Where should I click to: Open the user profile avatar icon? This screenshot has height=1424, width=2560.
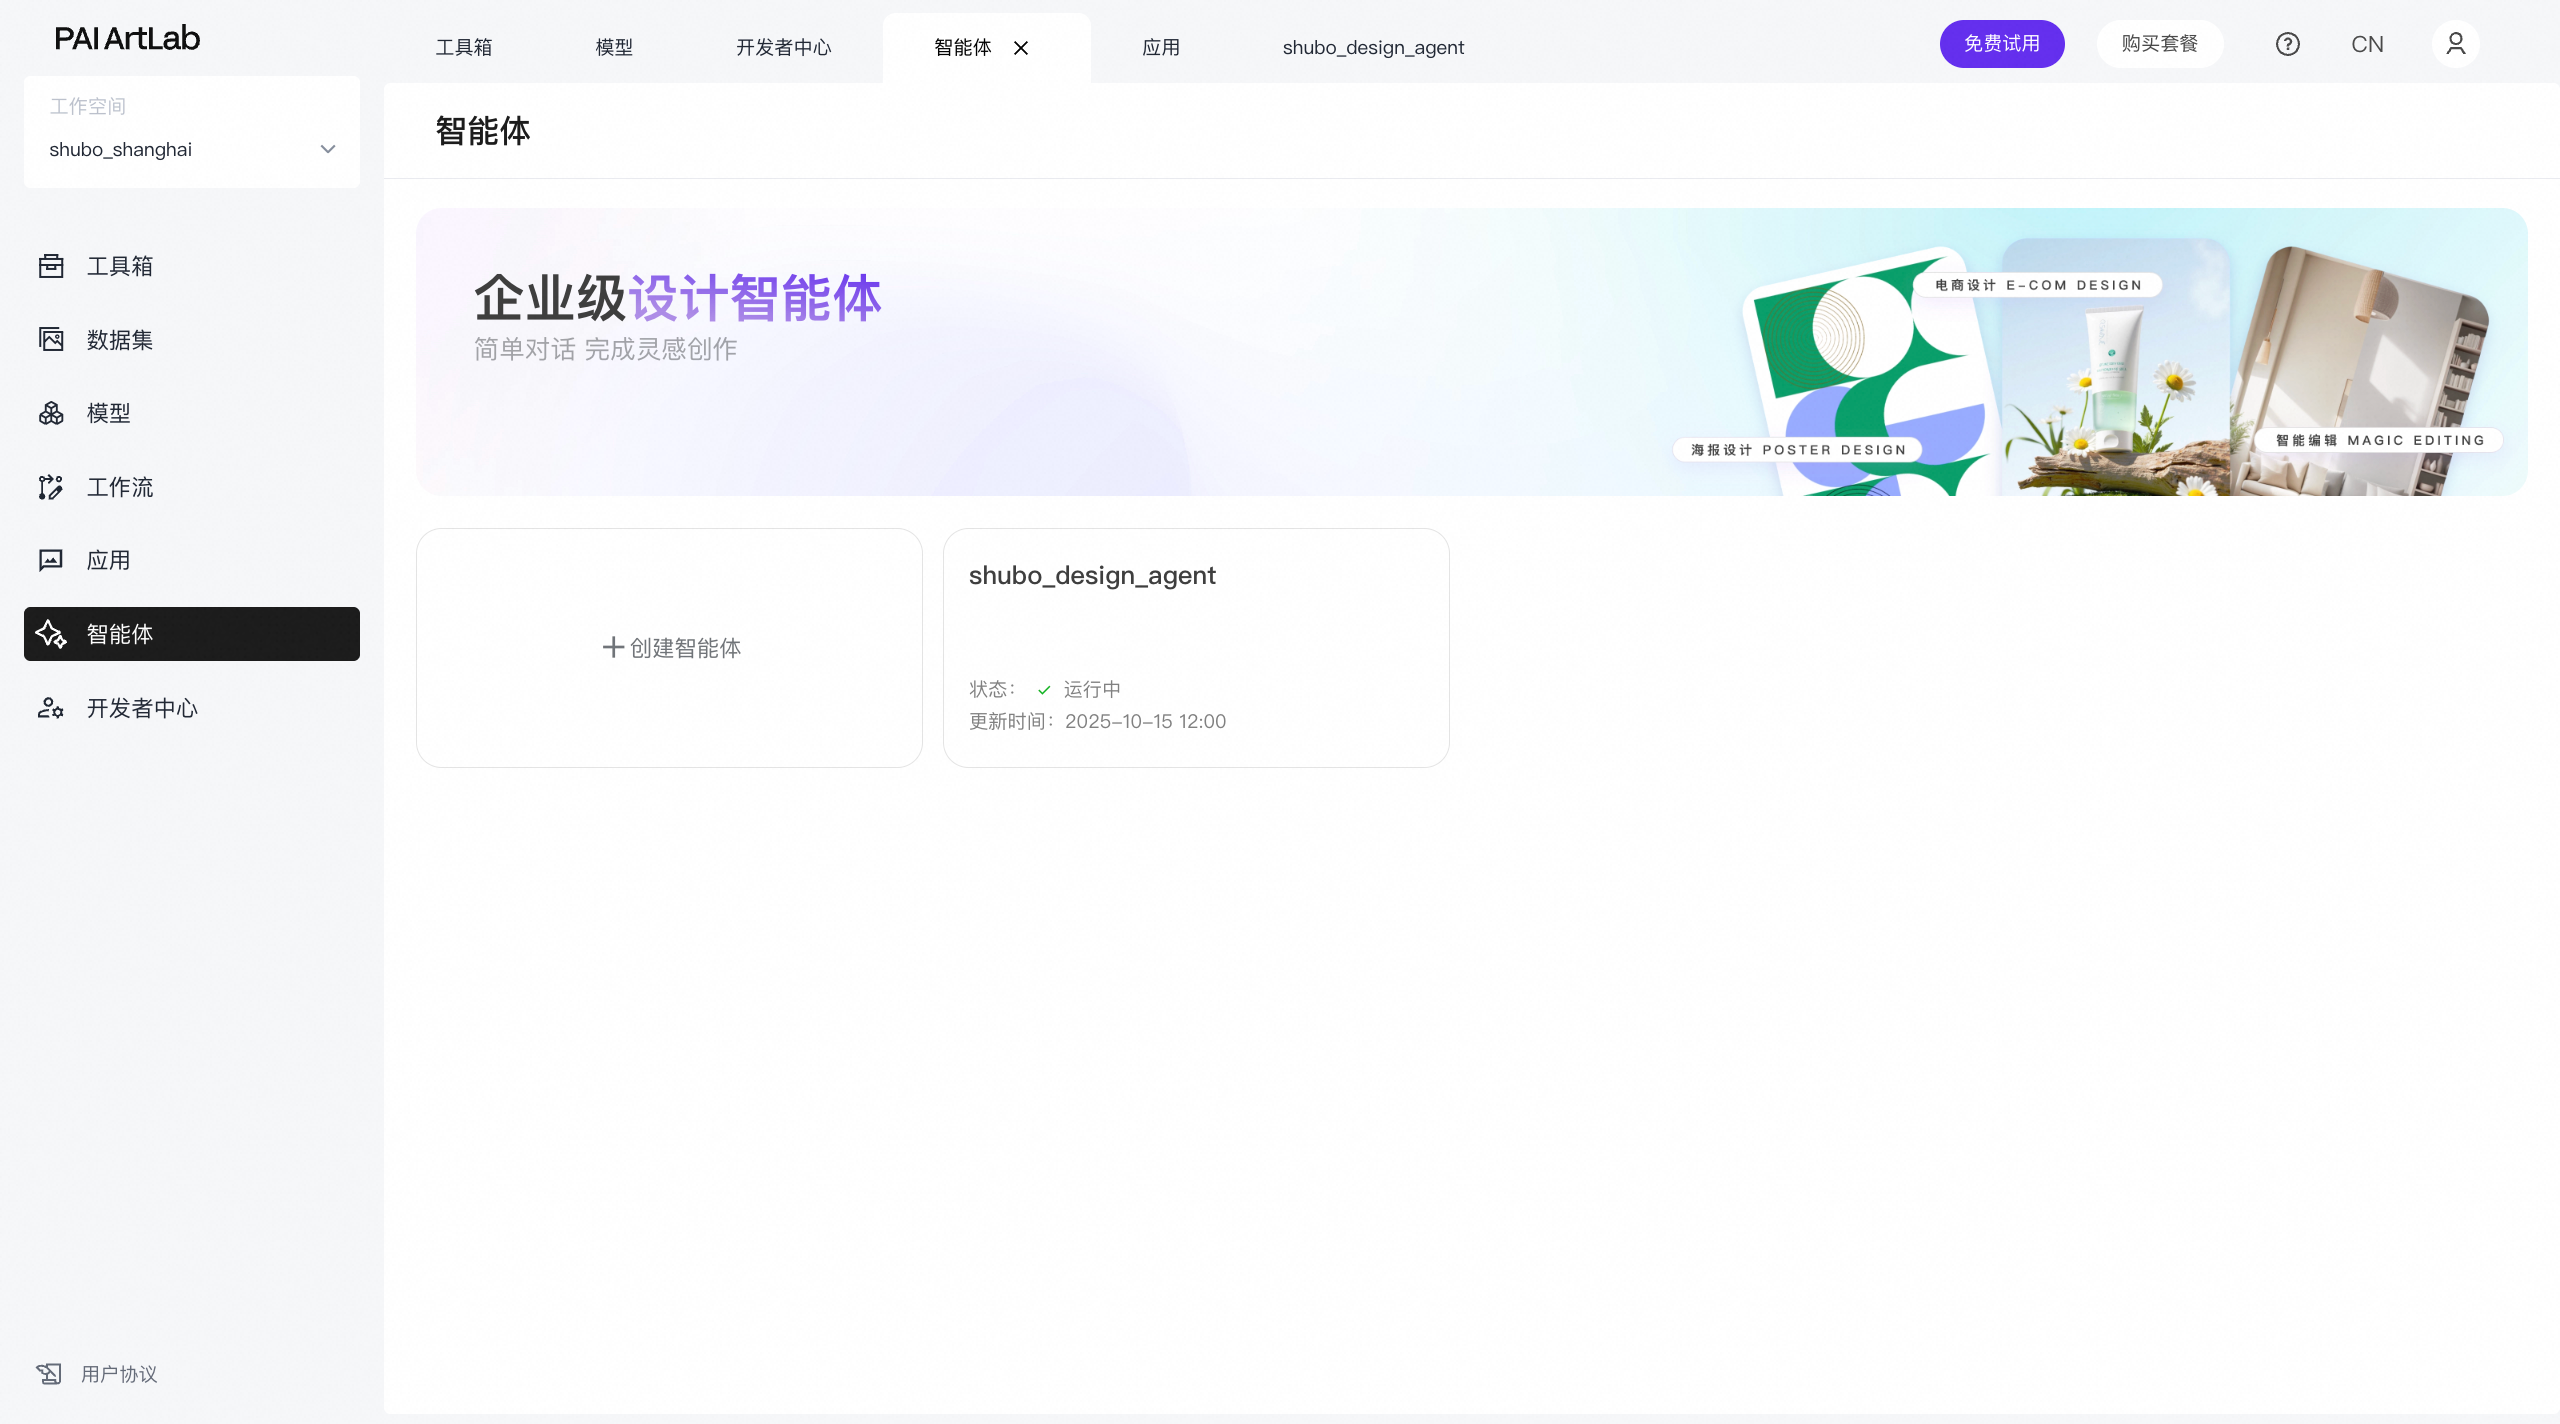(2455, 44)
